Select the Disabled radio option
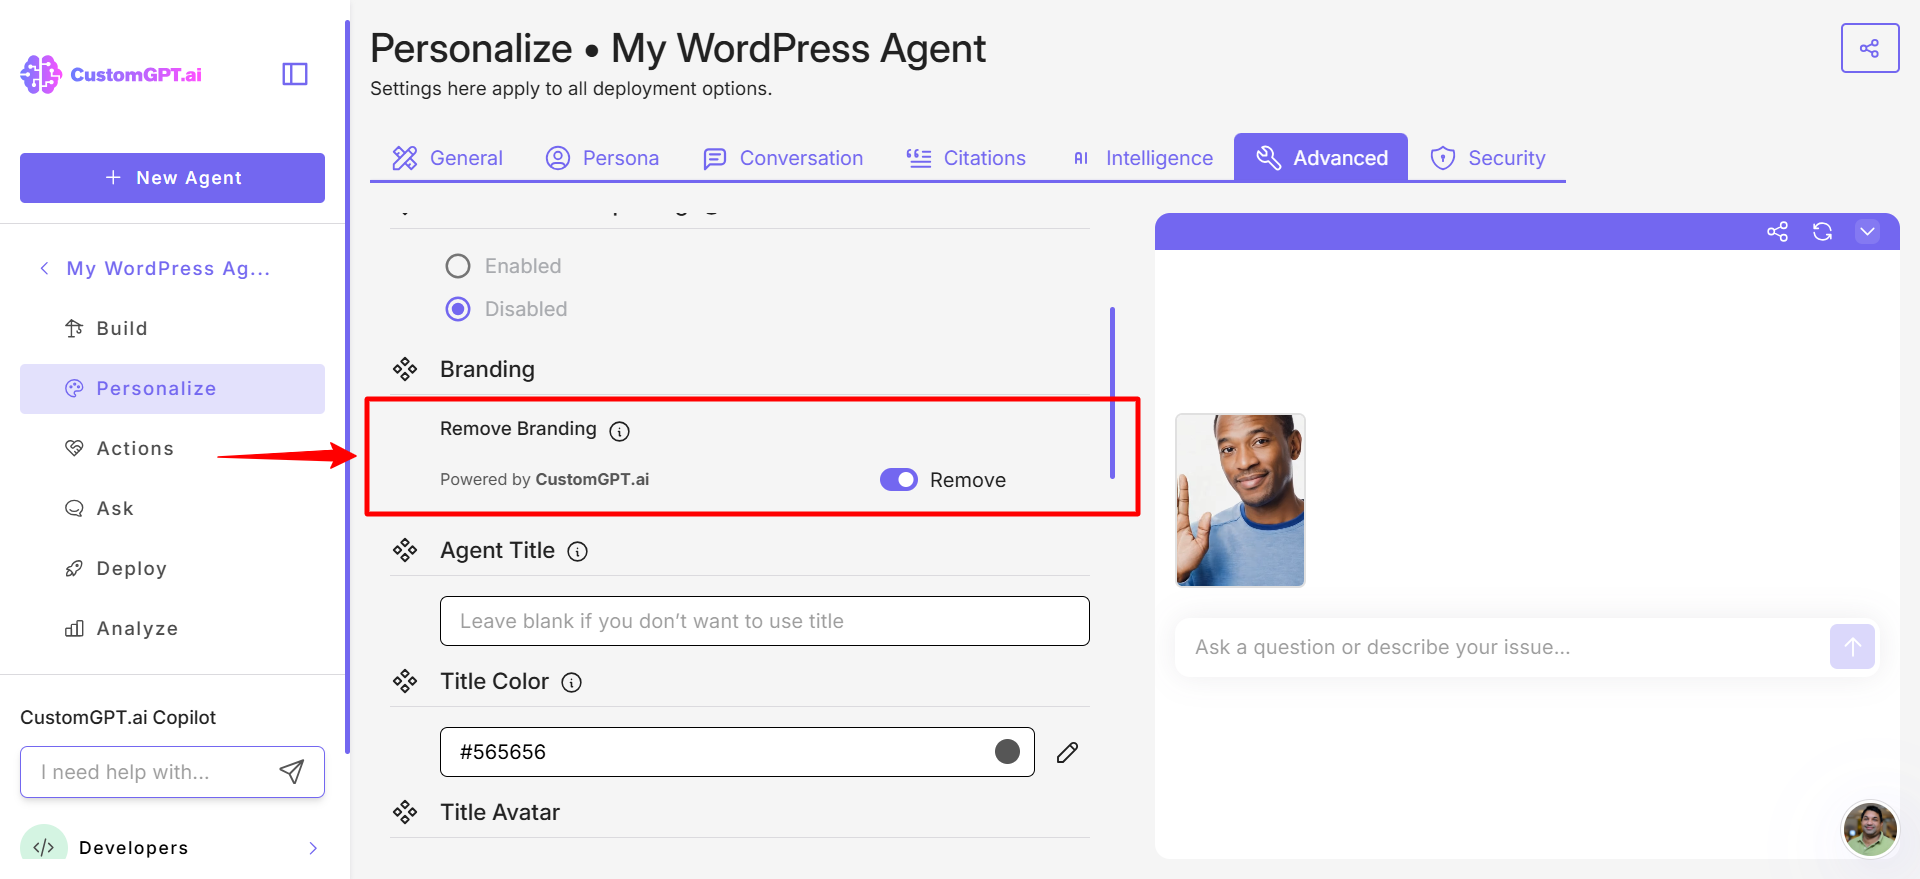 (458, 309)
